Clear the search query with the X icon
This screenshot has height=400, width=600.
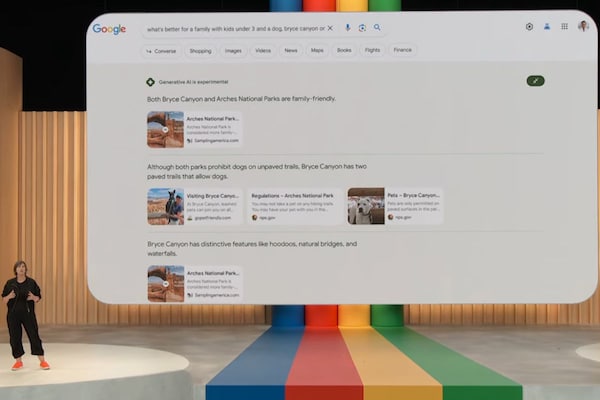330,28
